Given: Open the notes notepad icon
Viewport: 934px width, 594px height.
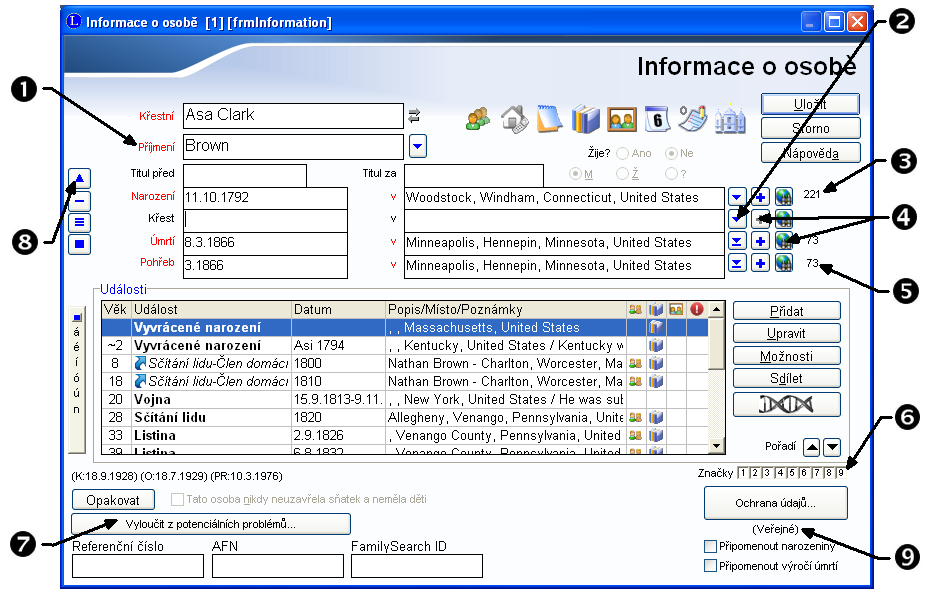Looking at the screenshot, I should 549,118.
